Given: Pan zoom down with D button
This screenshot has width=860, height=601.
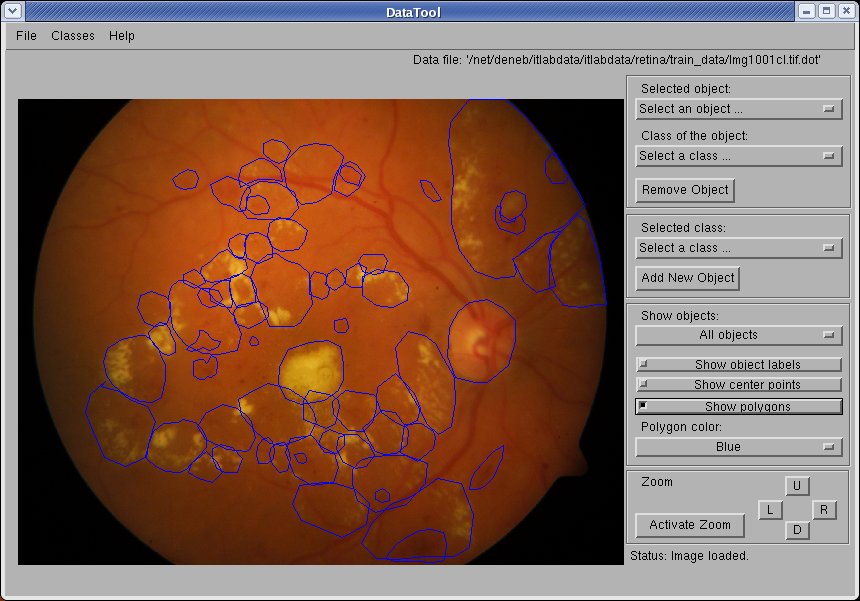Looking at the screenshot, I should coord(797,530).
